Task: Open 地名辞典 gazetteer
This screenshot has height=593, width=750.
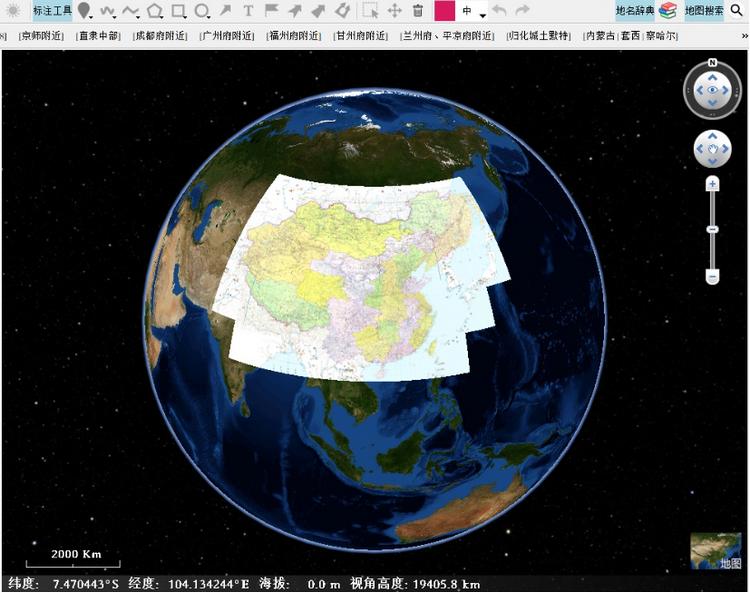Action: 634,11
